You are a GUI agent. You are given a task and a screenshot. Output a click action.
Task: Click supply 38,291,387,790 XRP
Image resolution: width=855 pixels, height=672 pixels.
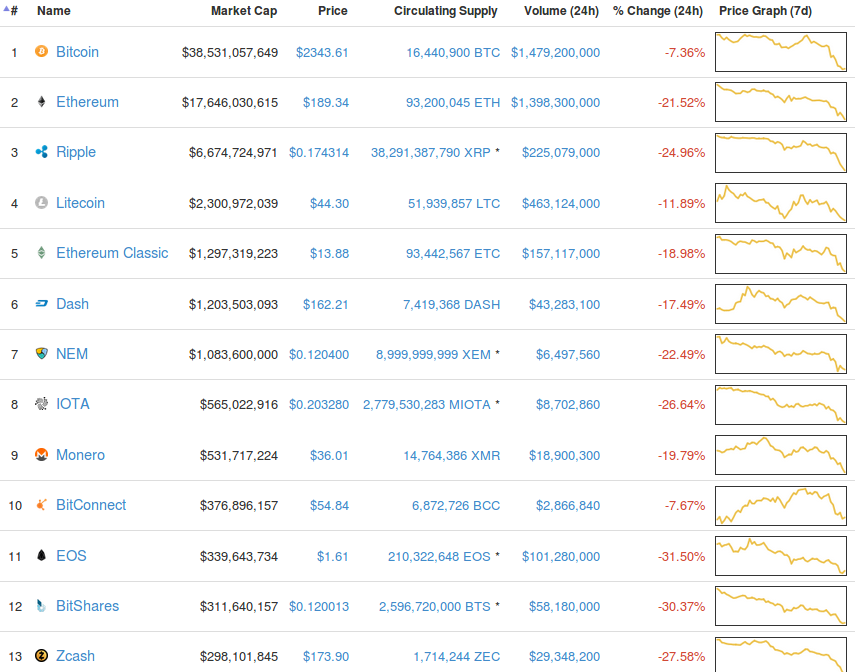(x=430, y=153)
